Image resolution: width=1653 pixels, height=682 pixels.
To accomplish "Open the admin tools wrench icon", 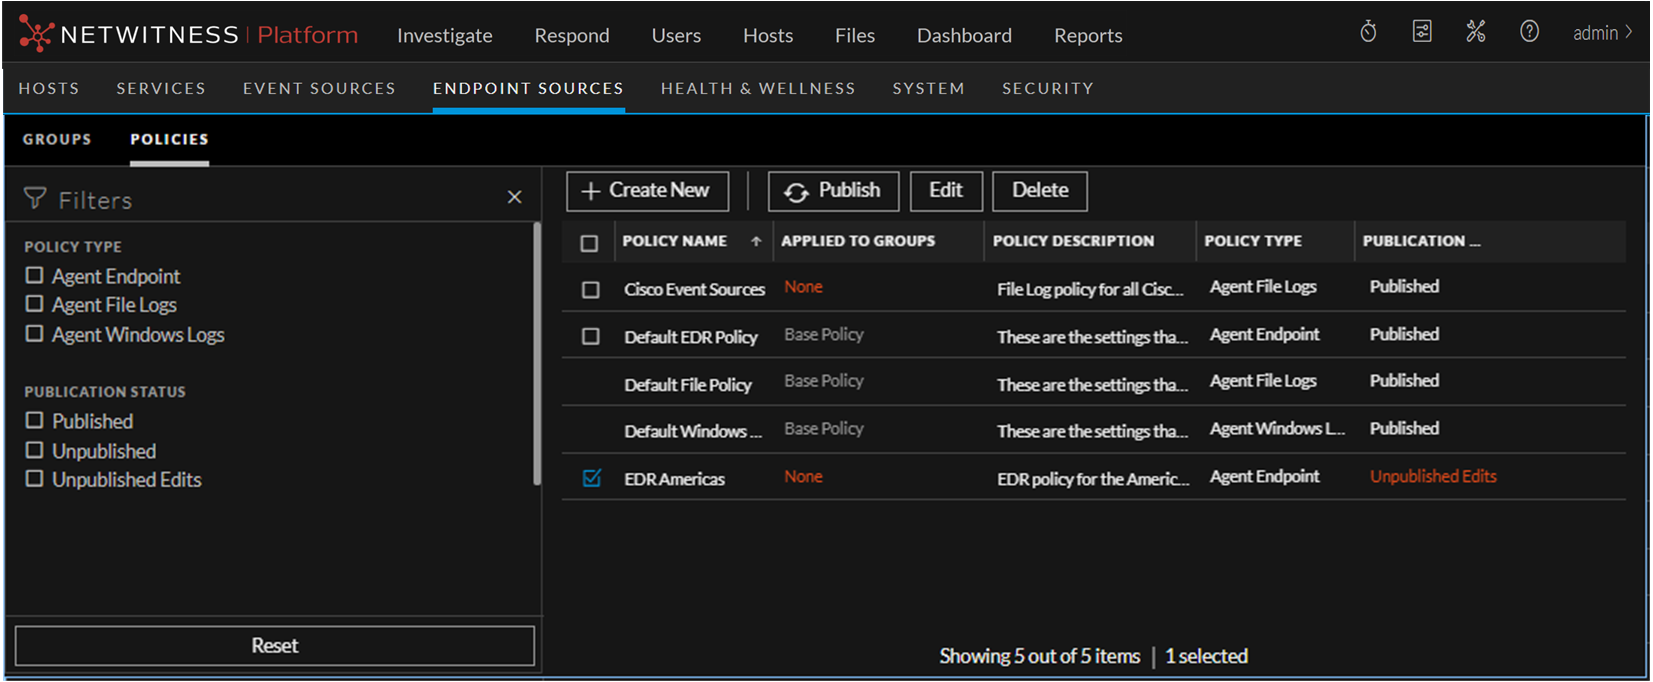I will click(1475, 32).
